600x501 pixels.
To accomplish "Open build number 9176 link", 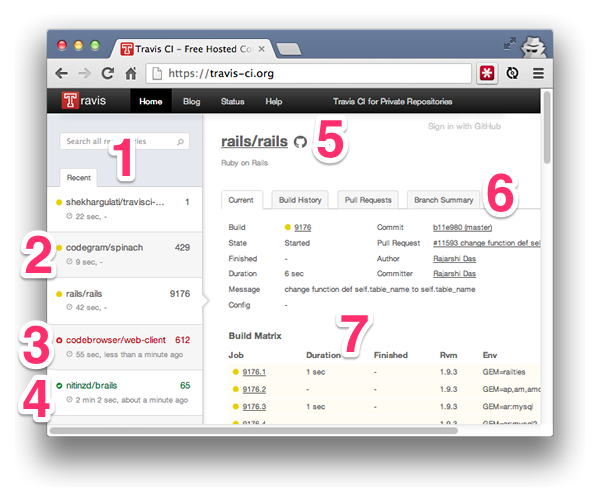I will 303,228.
